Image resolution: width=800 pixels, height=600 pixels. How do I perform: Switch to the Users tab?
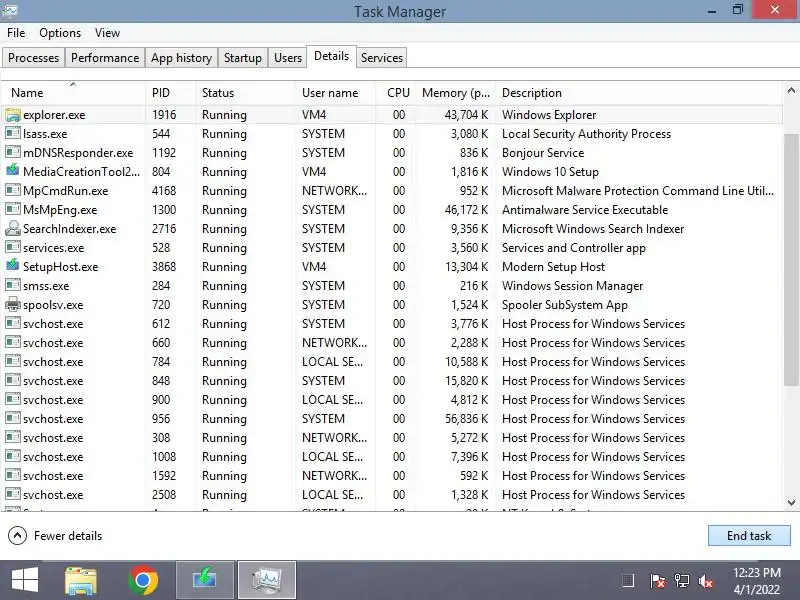coord(288,58)
